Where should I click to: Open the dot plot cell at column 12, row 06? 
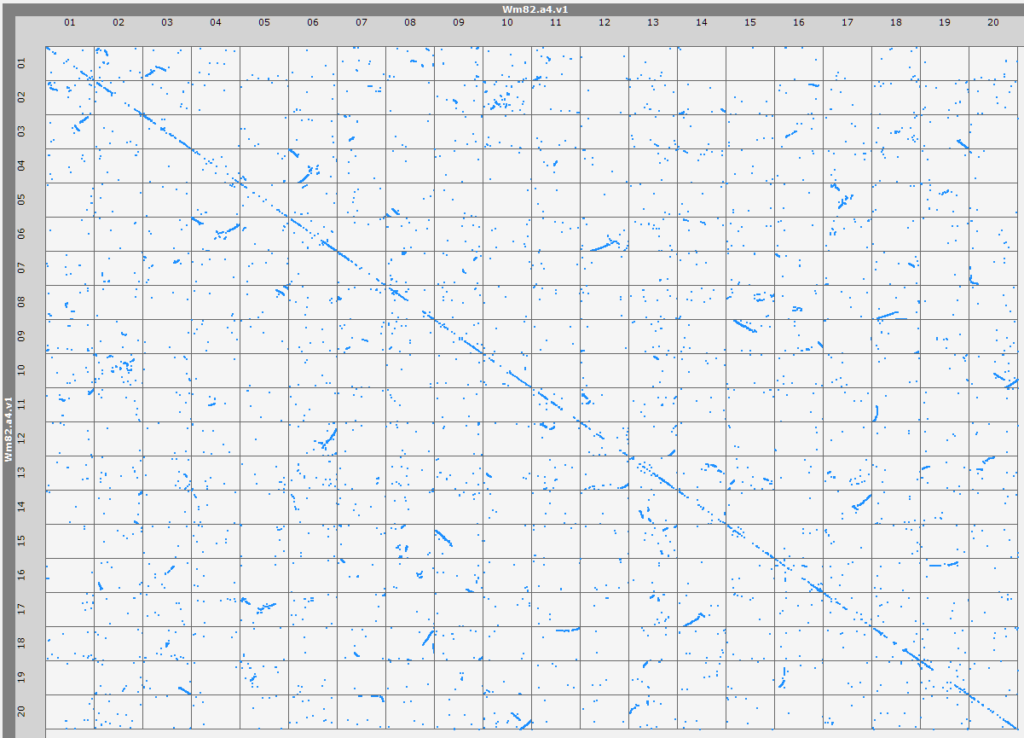click(605, 234)
